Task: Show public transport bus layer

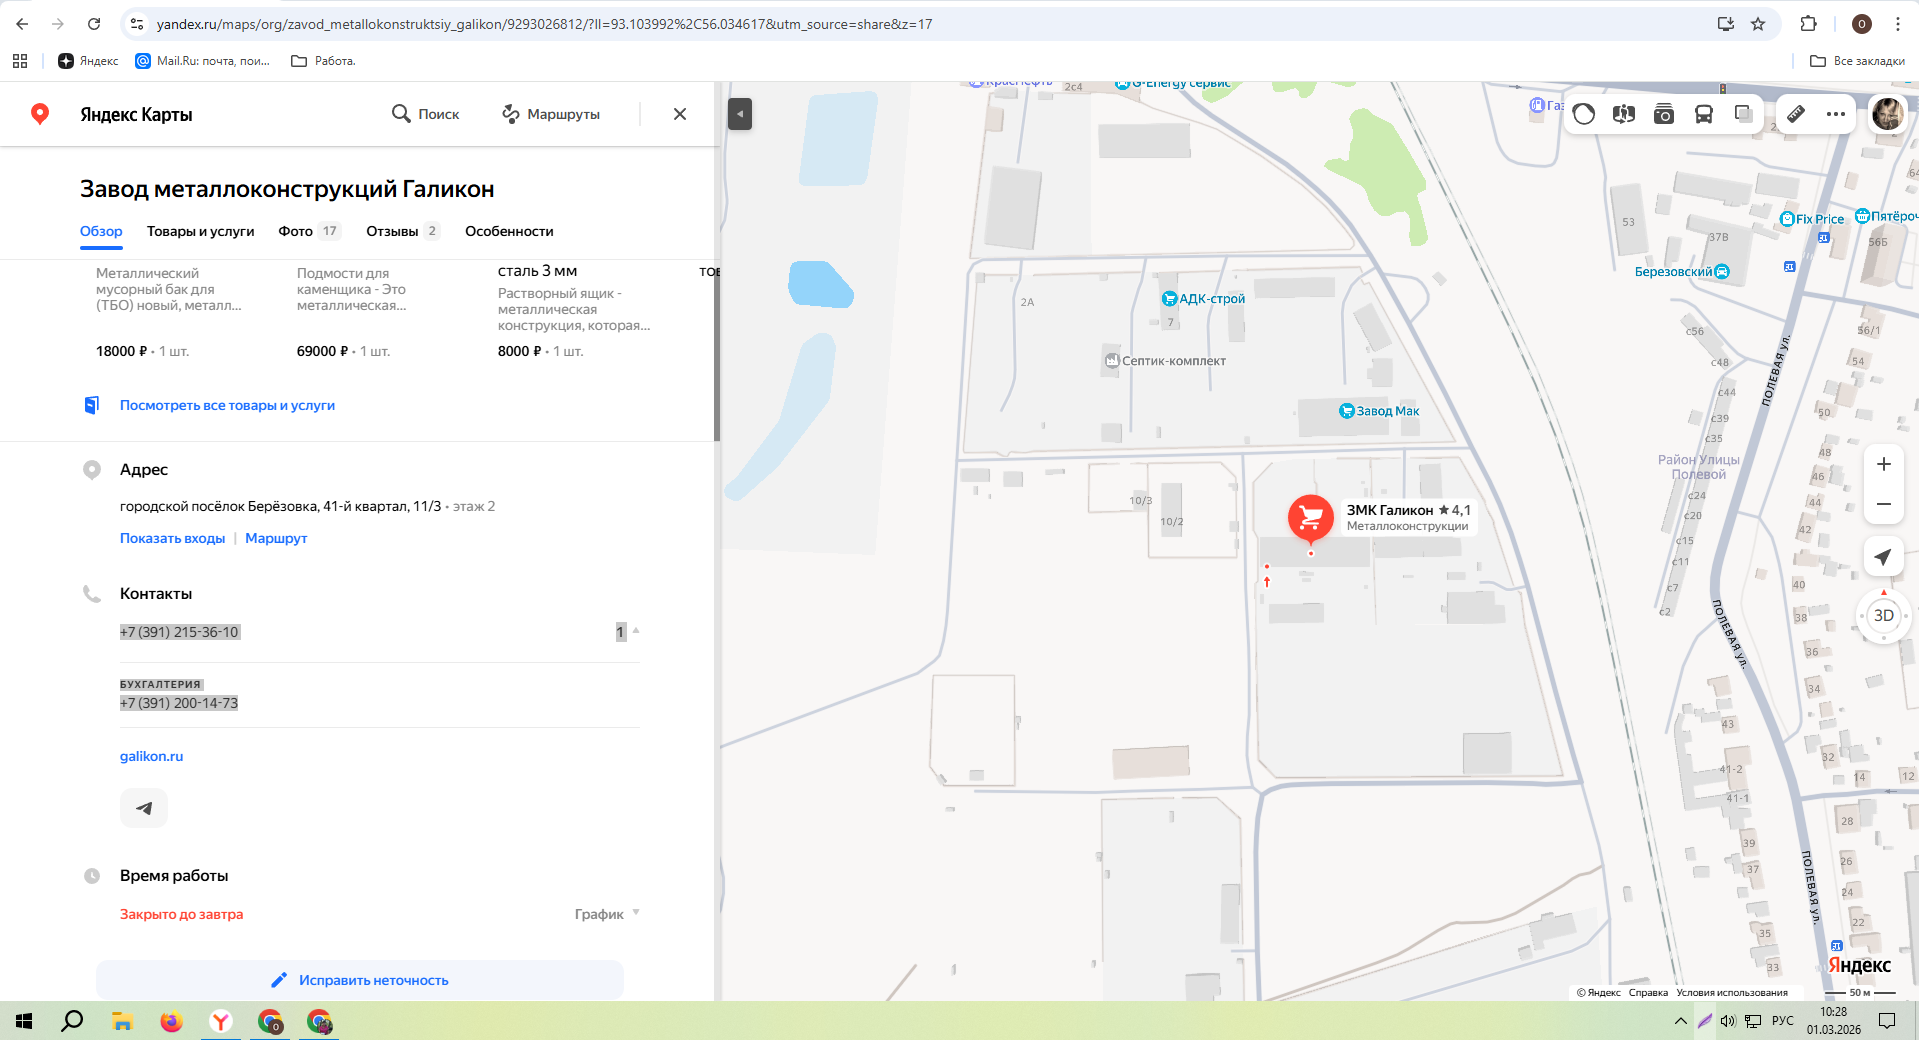Action: [x=1704, y=114]
